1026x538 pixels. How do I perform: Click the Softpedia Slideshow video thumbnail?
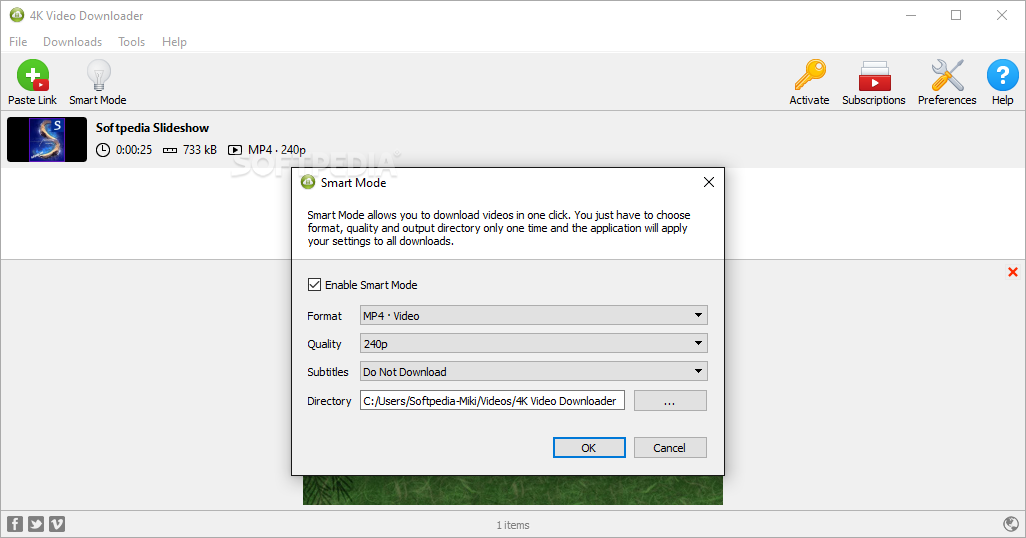[x=46, y=139]
